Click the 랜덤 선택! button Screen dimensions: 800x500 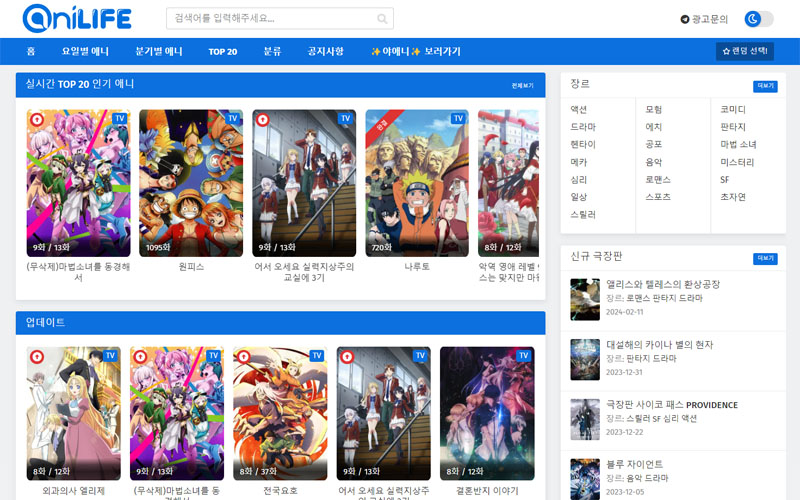(745, 51)
